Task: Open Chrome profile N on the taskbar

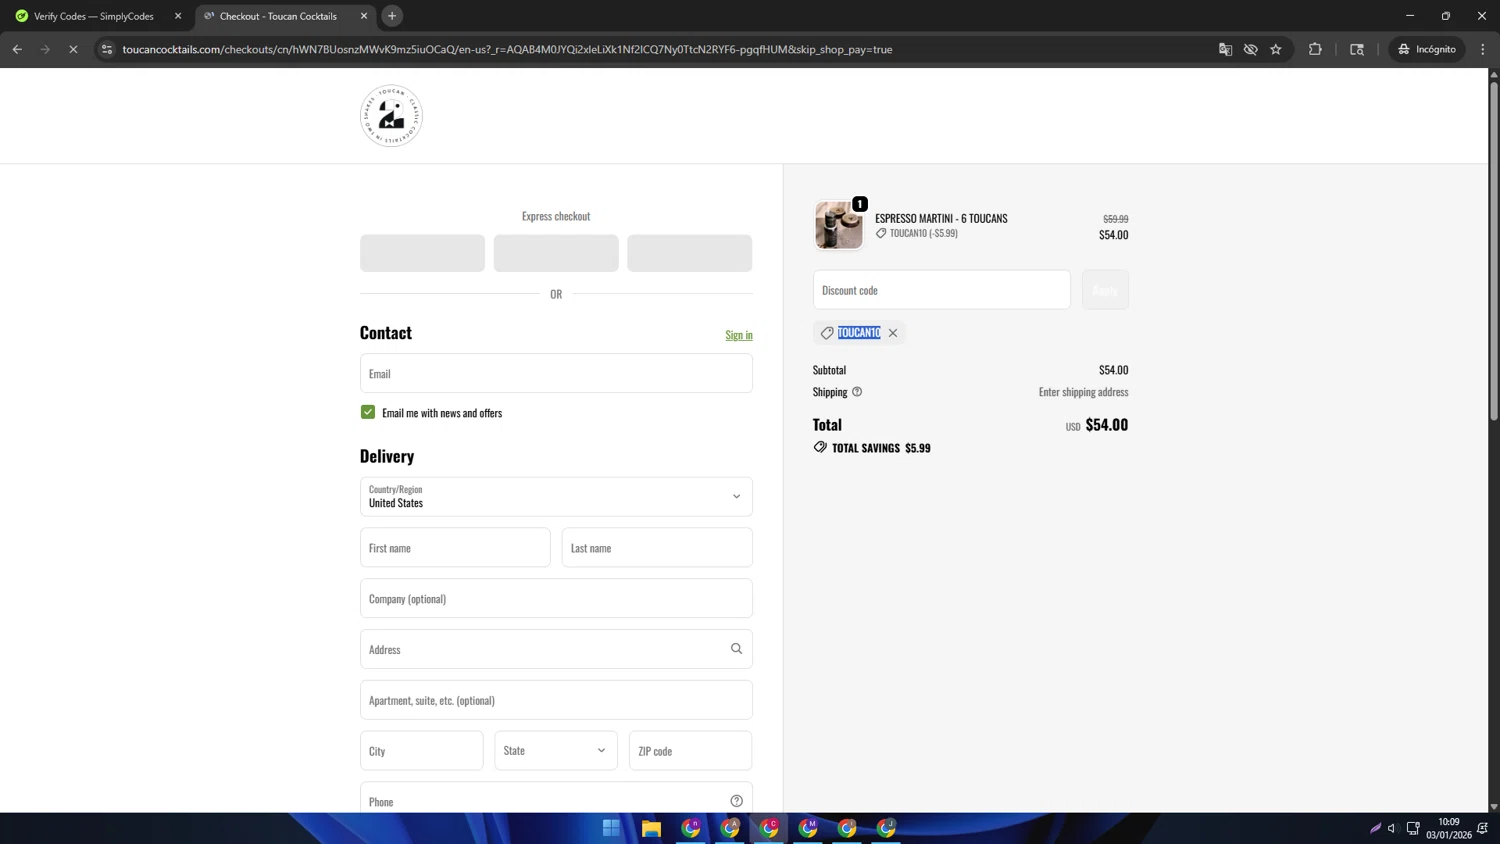Action: (x=691, y=828)
